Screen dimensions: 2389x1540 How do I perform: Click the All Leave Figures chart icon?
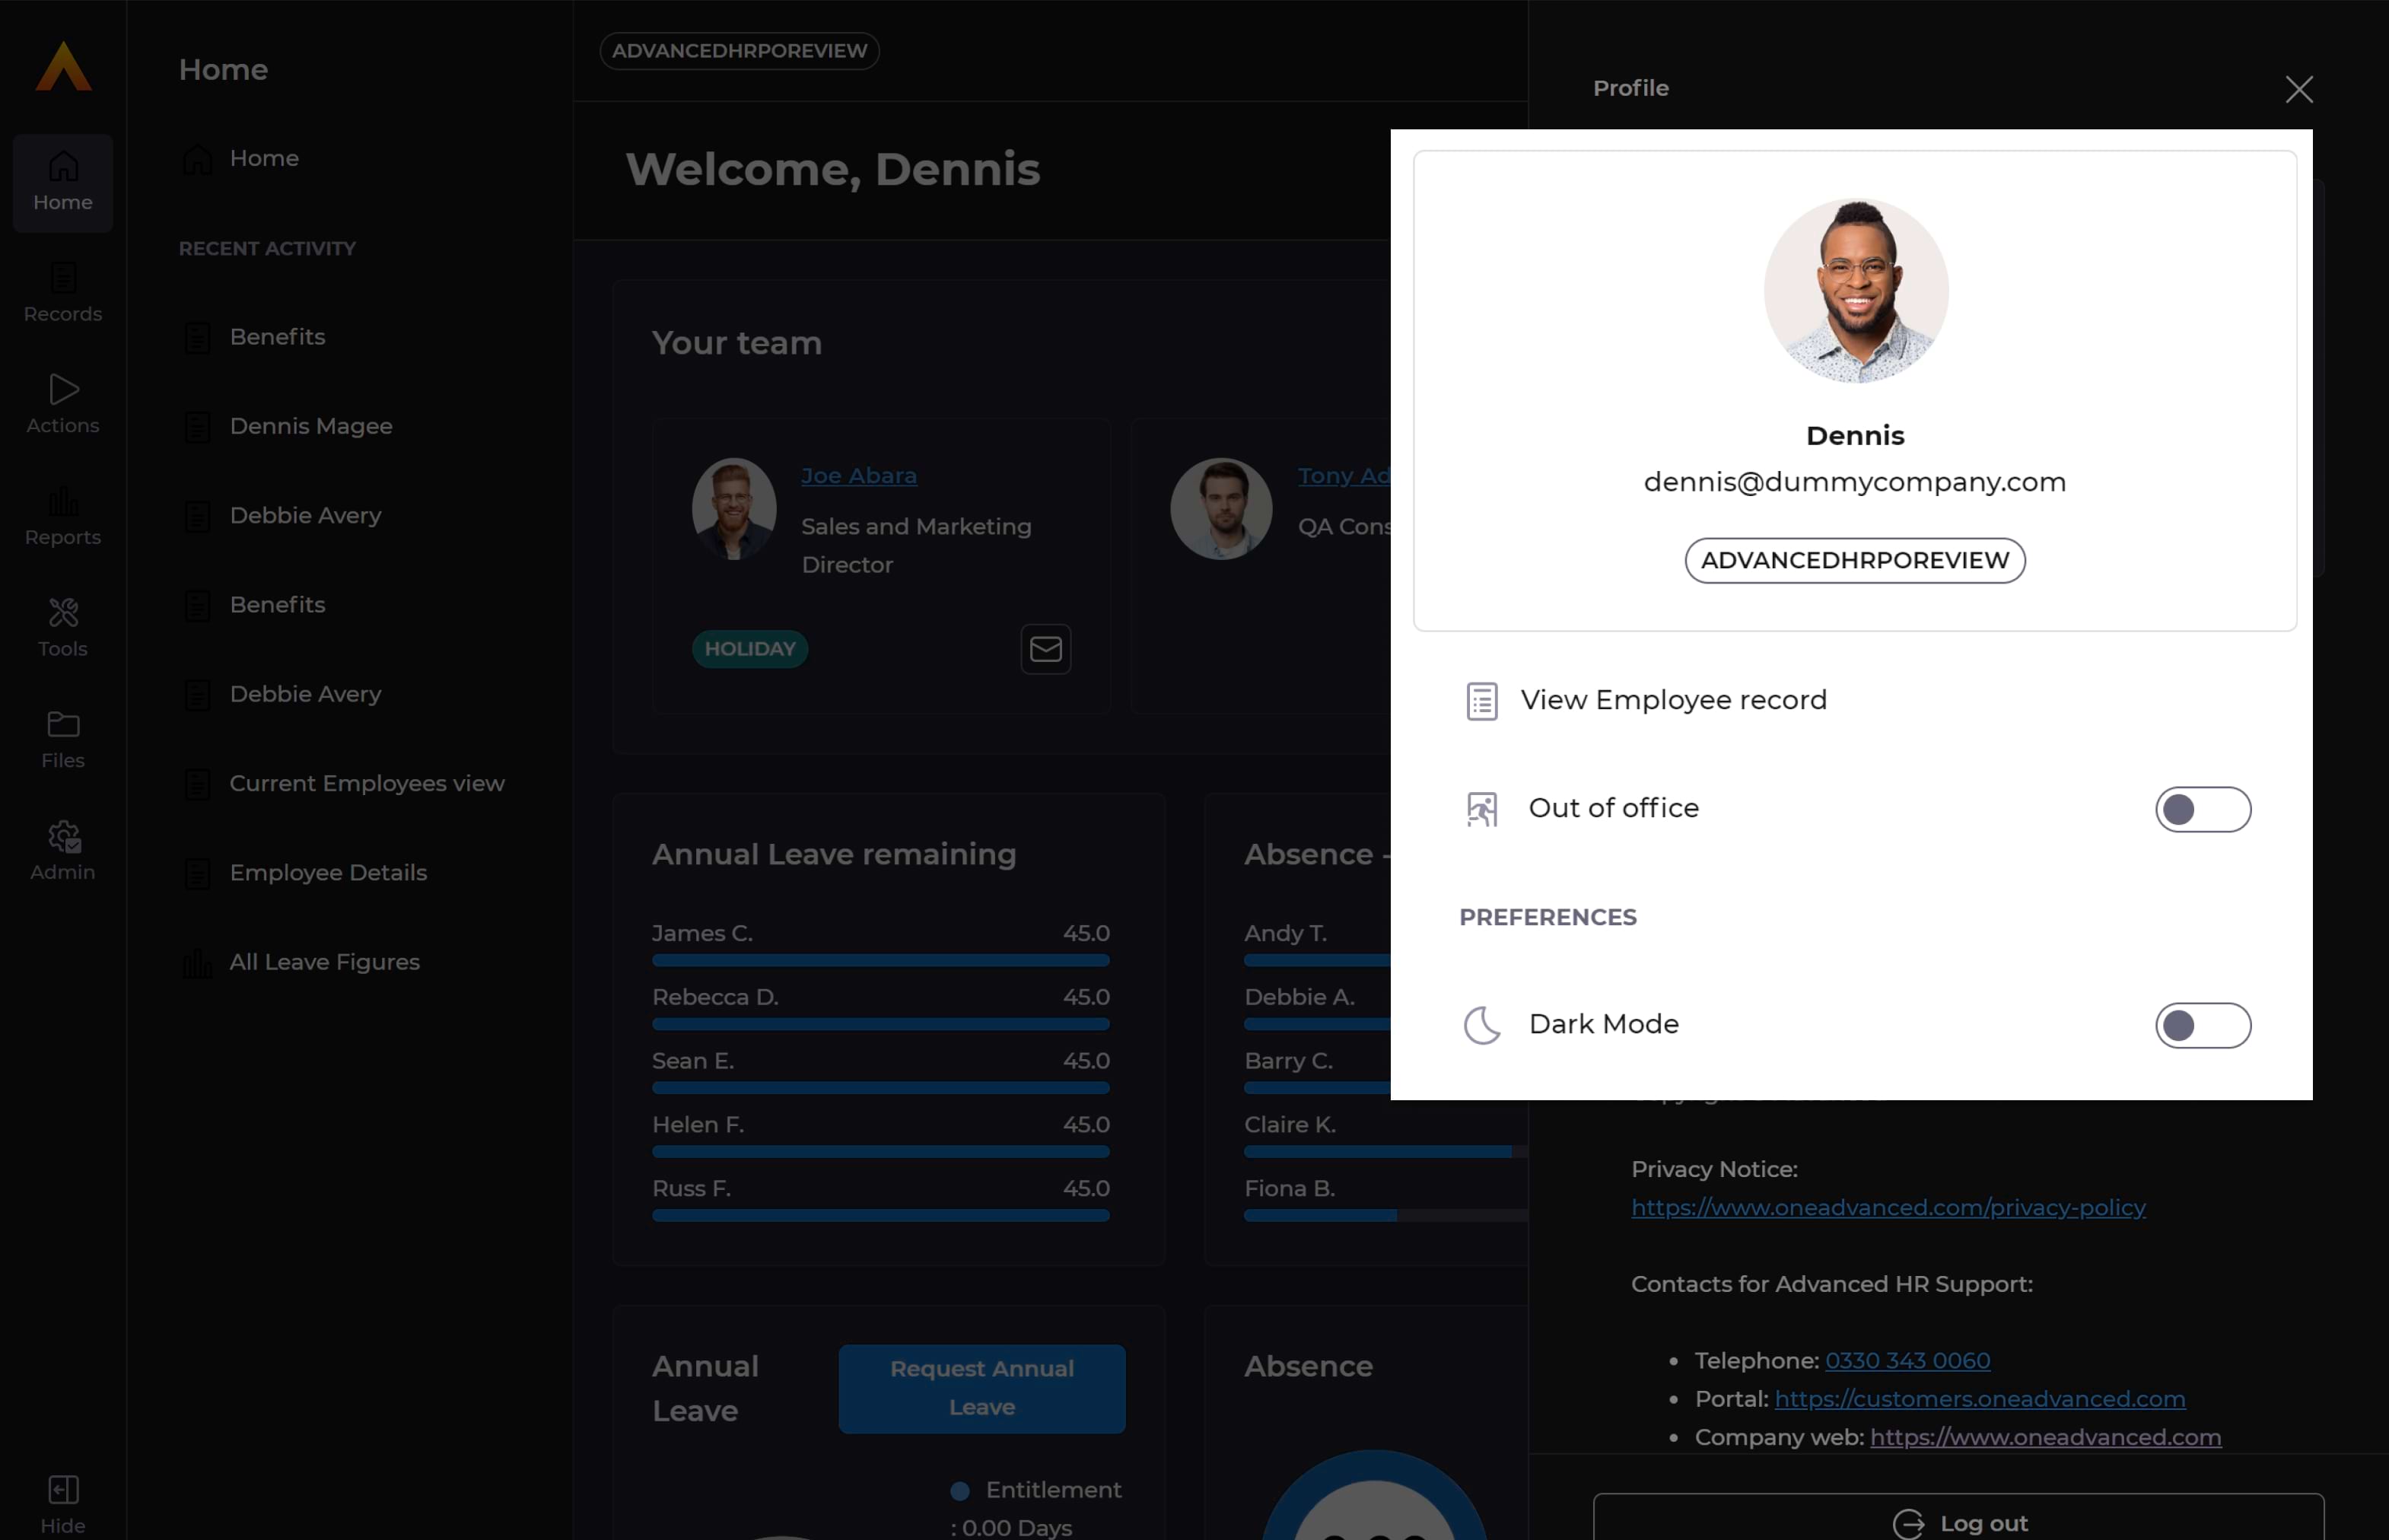coord(198,962)
